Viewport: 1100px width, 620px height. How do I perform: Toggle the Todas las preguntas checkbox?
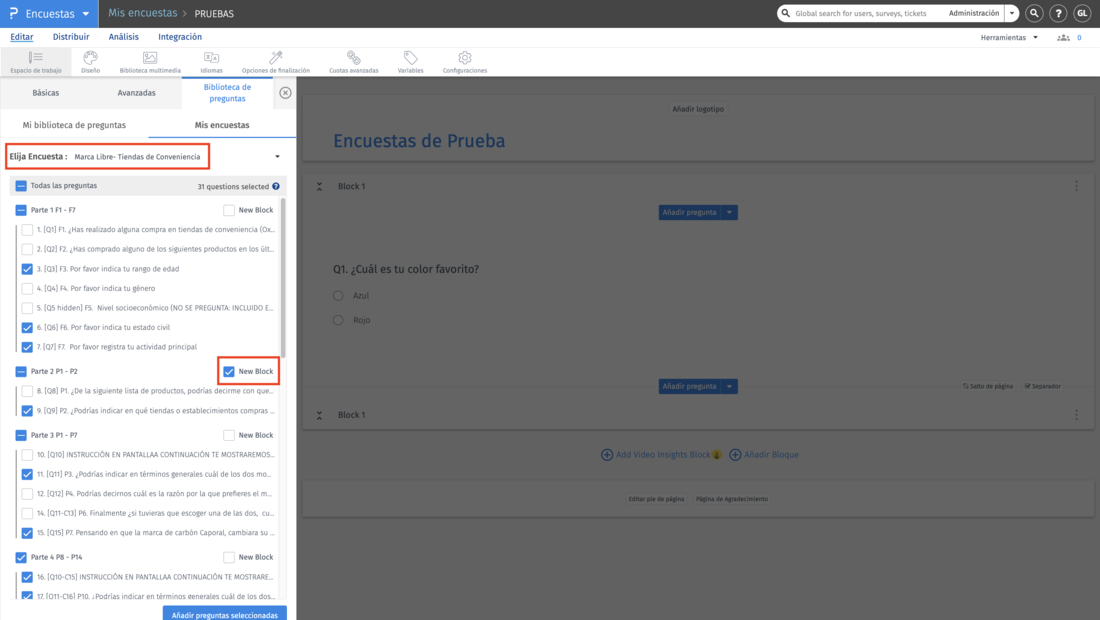click(x=21, y=186)
